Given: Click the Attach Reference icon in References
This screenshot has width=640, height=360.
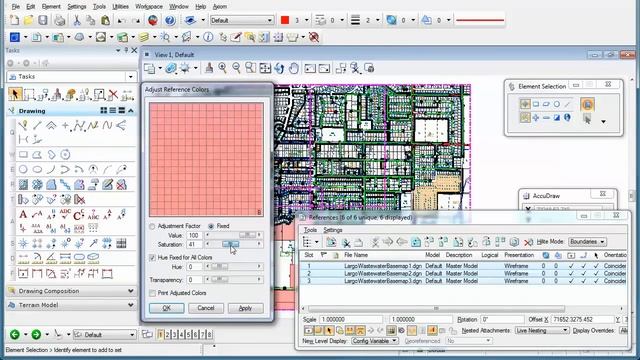Looking at the screenshot, I should pyautogui.click(x=331, y=242).
